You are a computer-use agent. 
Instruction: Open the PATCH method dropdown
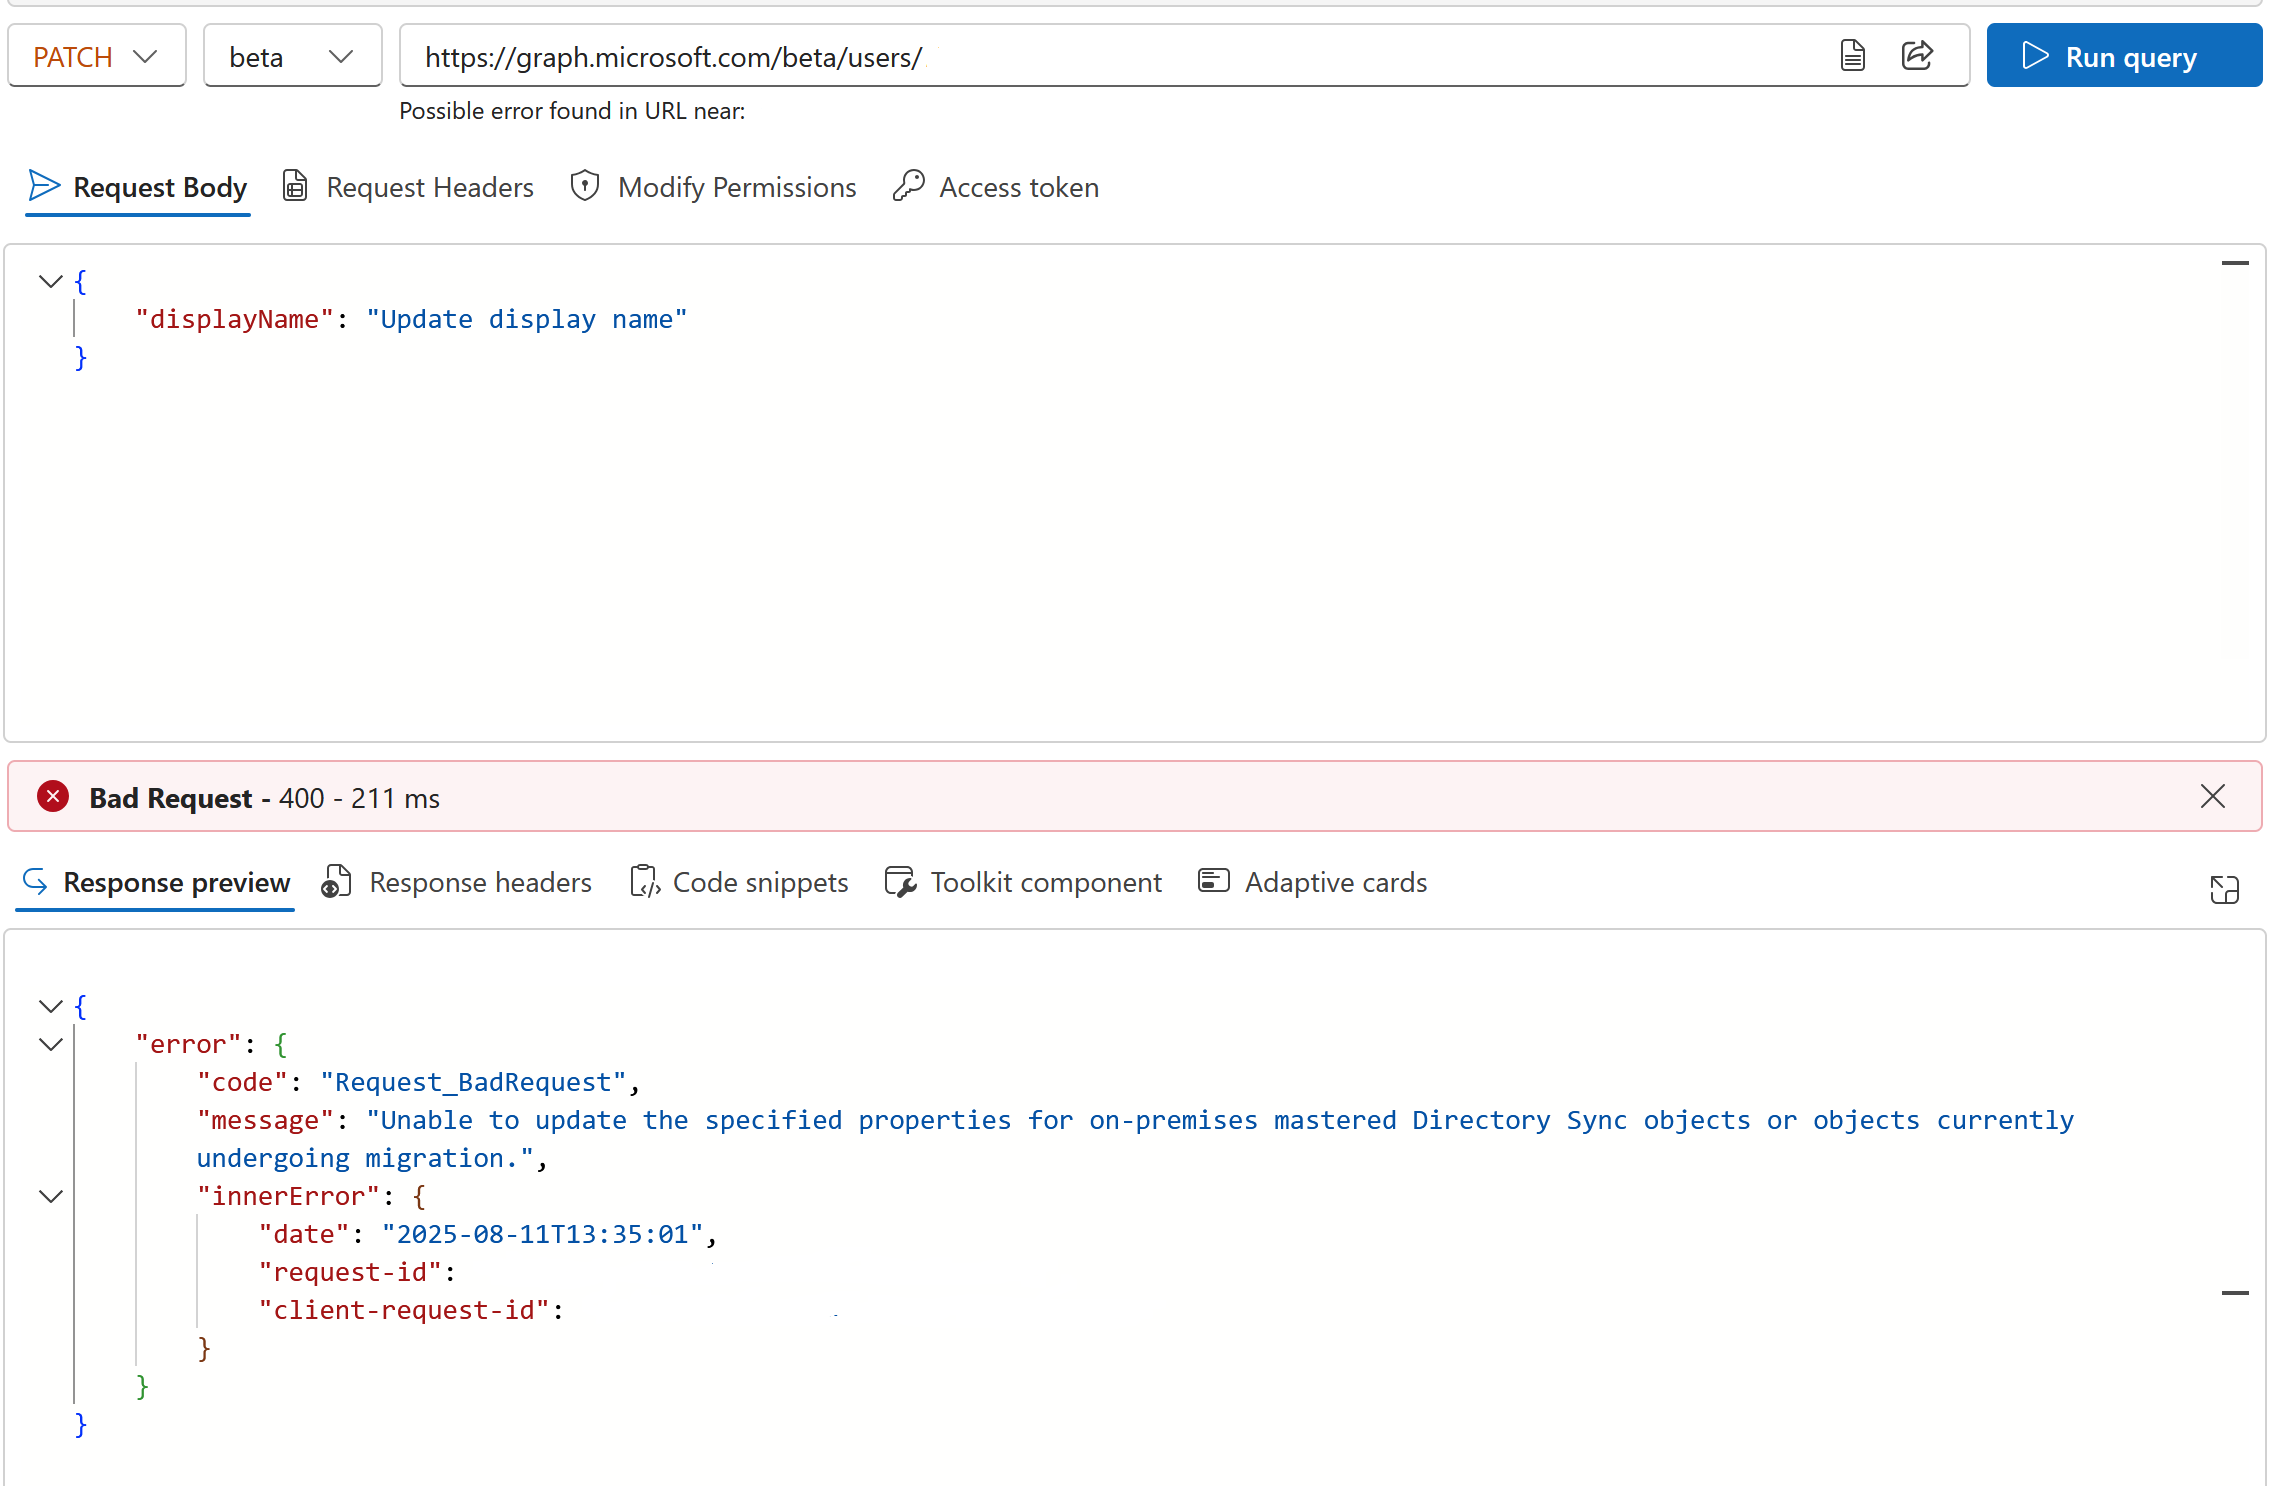[96, 57]
